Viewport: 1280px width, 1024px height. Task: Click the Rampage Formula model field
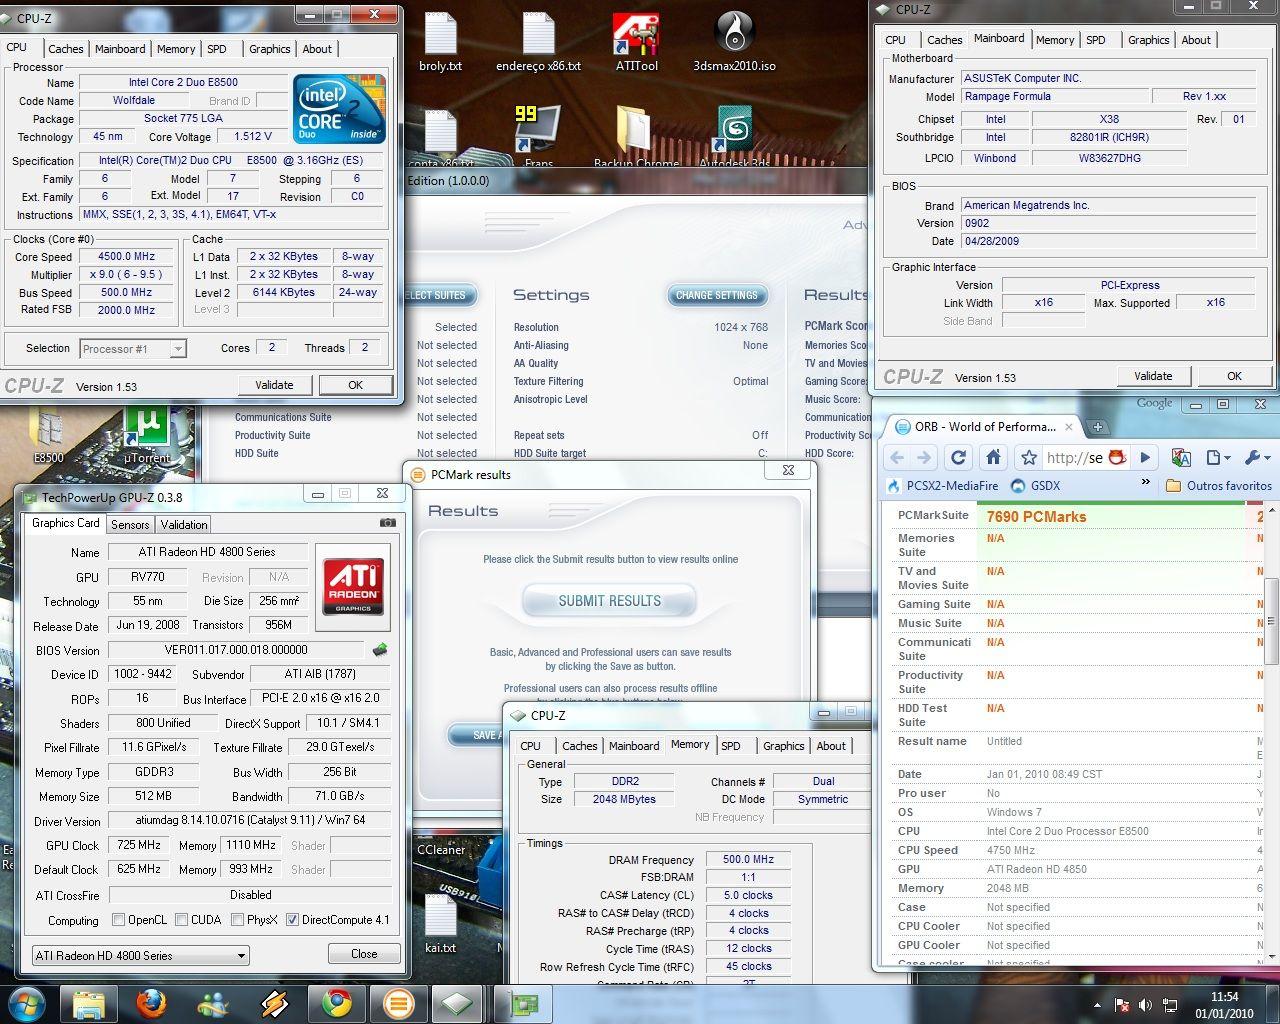(x=1054, y=97)
